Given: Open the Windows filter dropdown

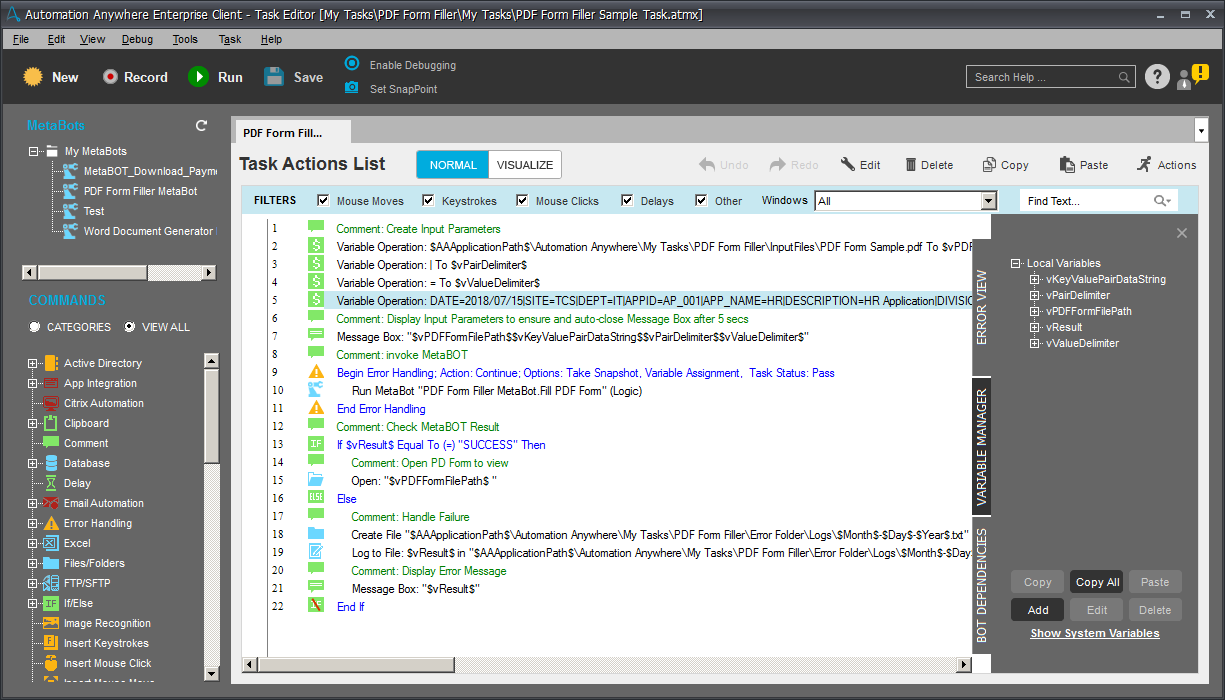Looking at the screenshot, I should click(988, 201).
